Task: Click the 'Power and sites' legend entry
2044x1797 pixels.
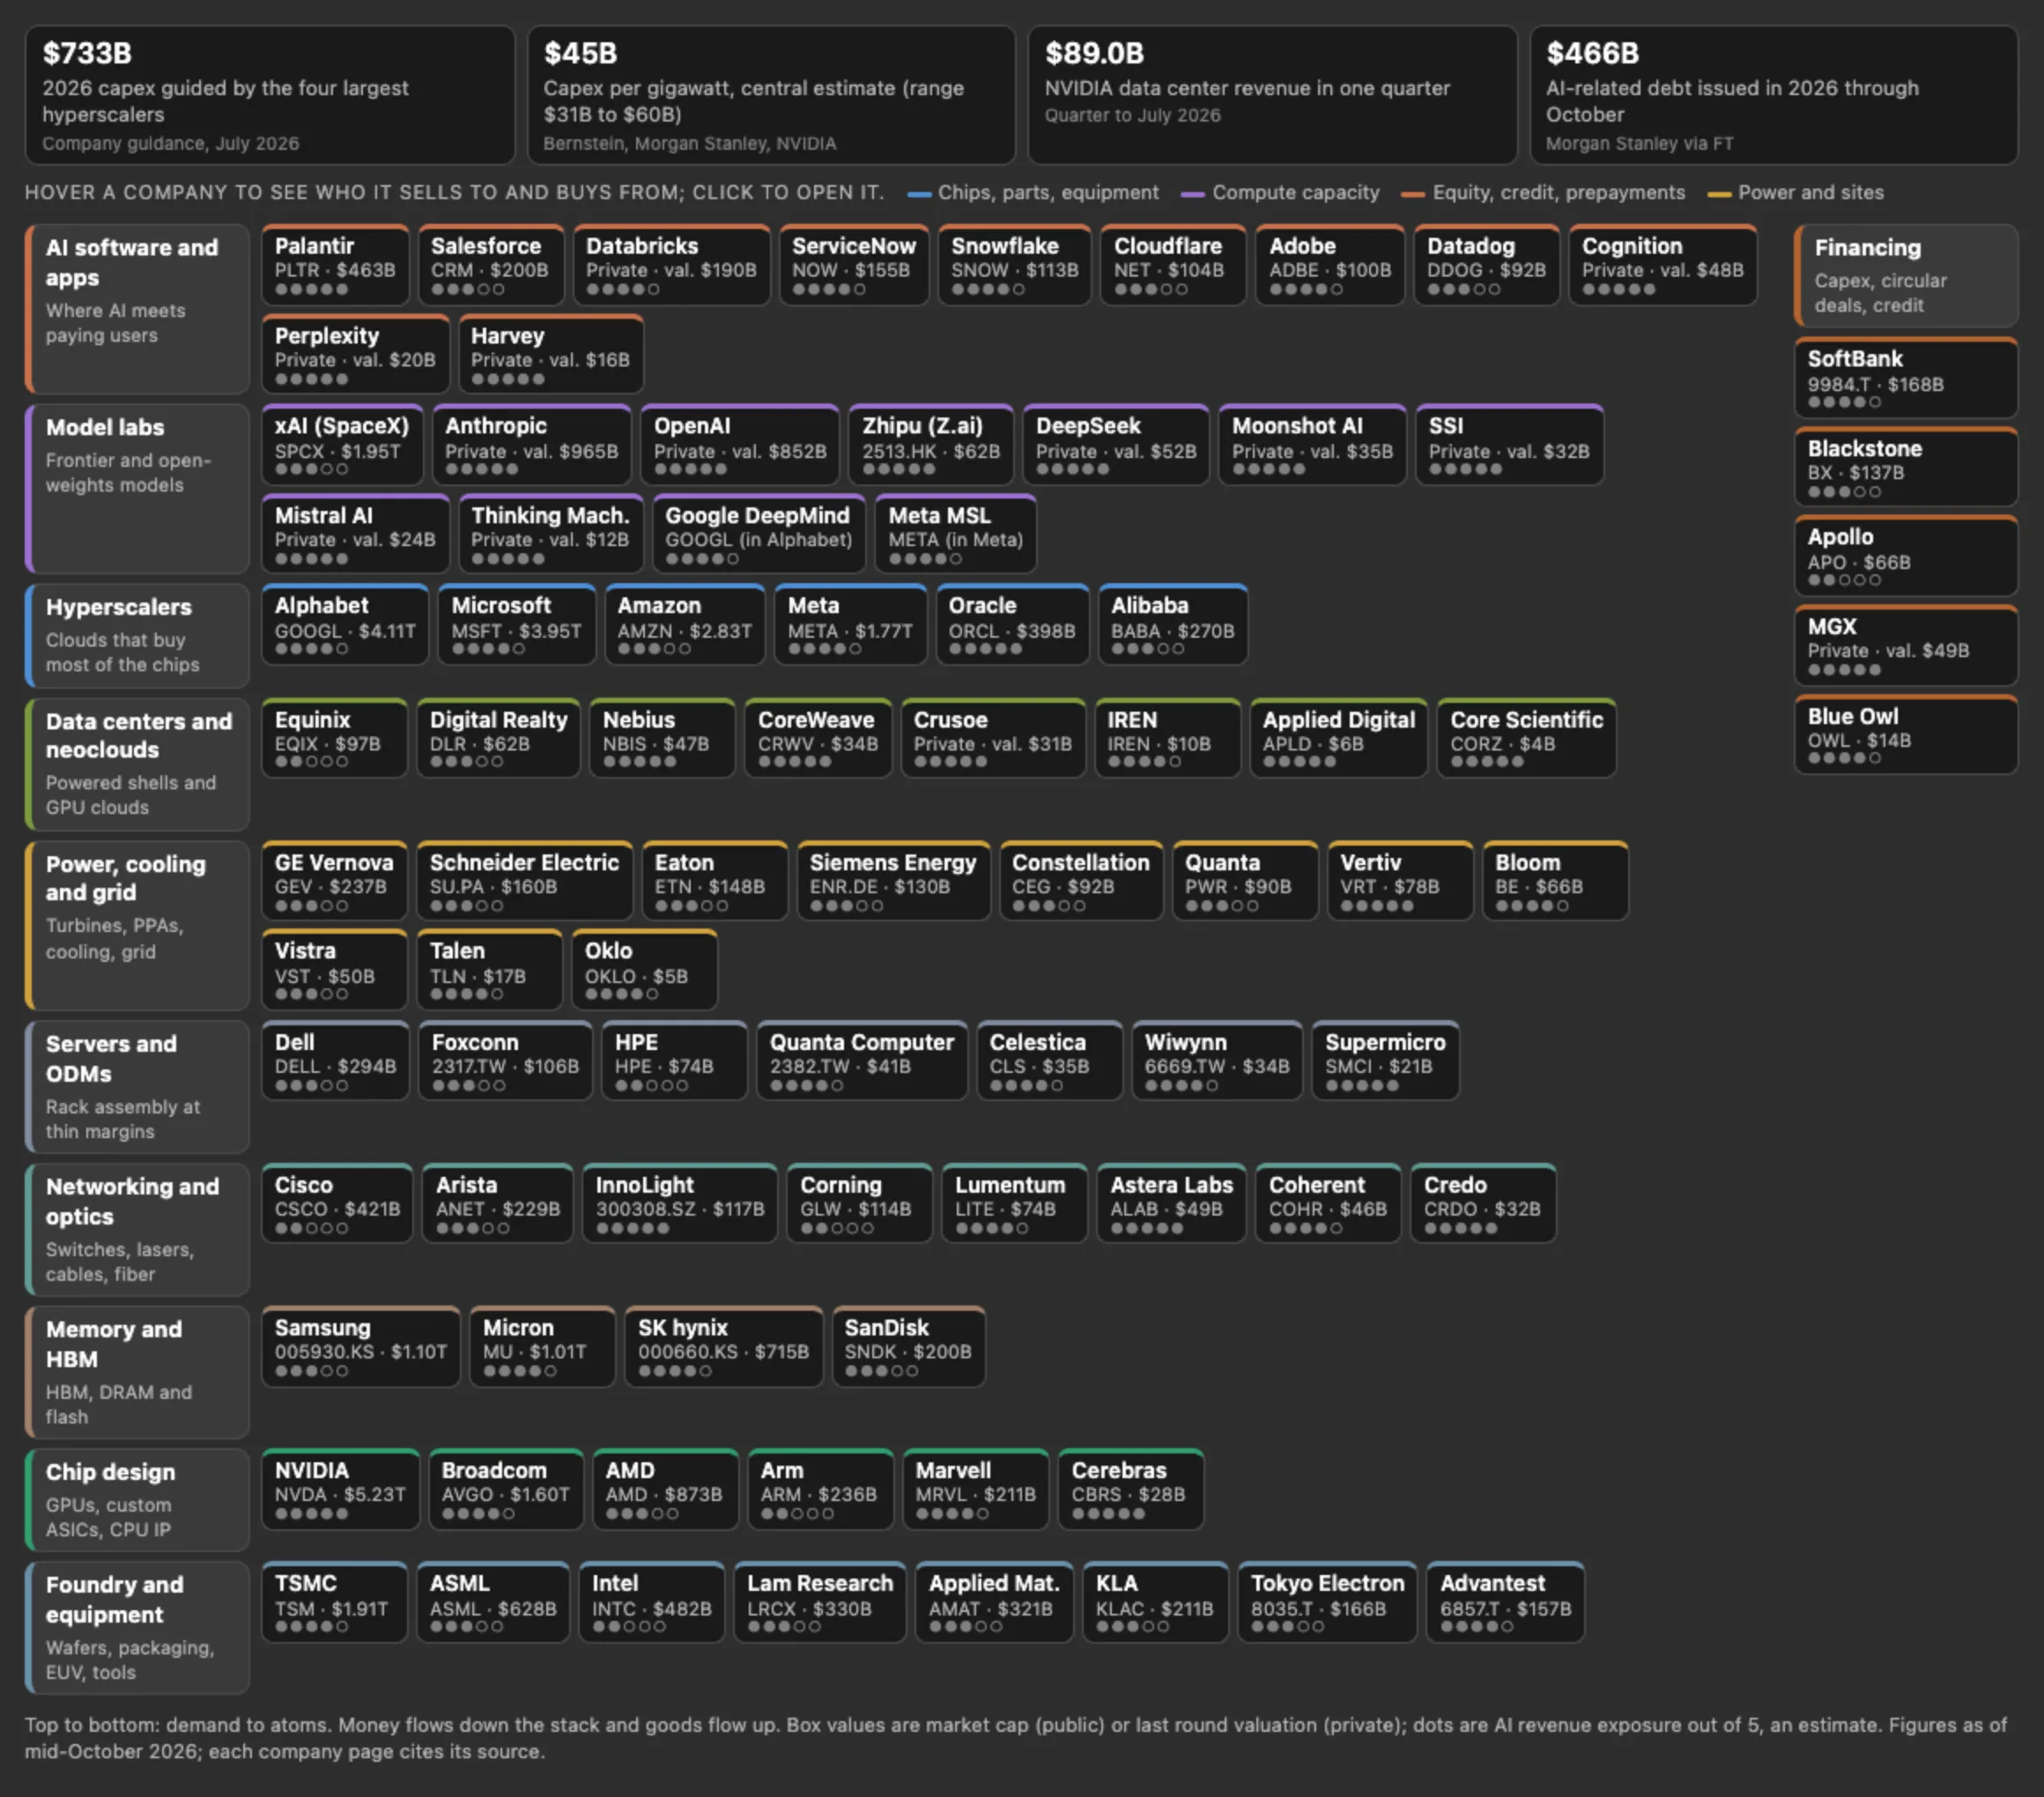Action: point(1796,193)
